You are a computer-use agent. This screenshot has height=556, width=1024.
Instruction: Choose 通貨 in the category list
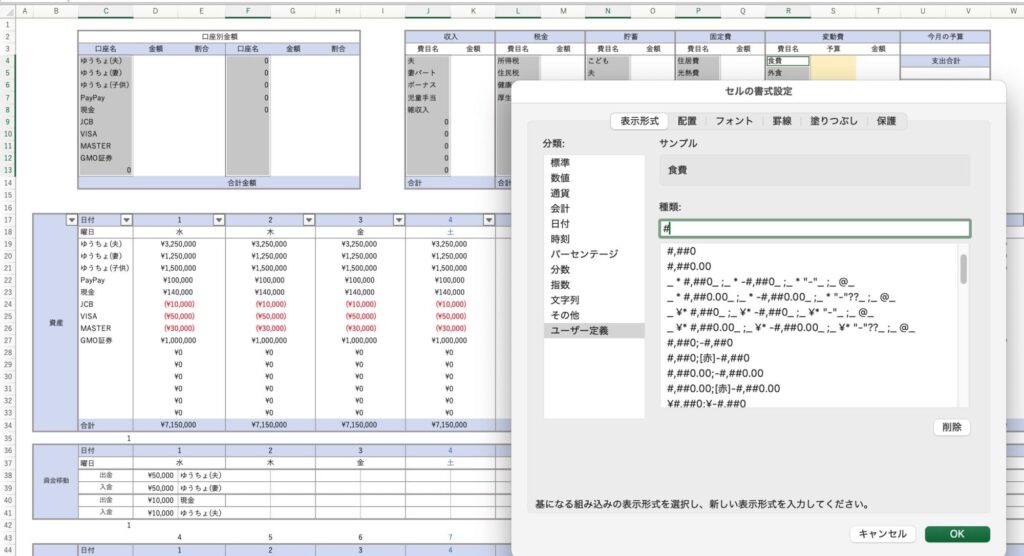pyautogui.click(x=561, y=193)
